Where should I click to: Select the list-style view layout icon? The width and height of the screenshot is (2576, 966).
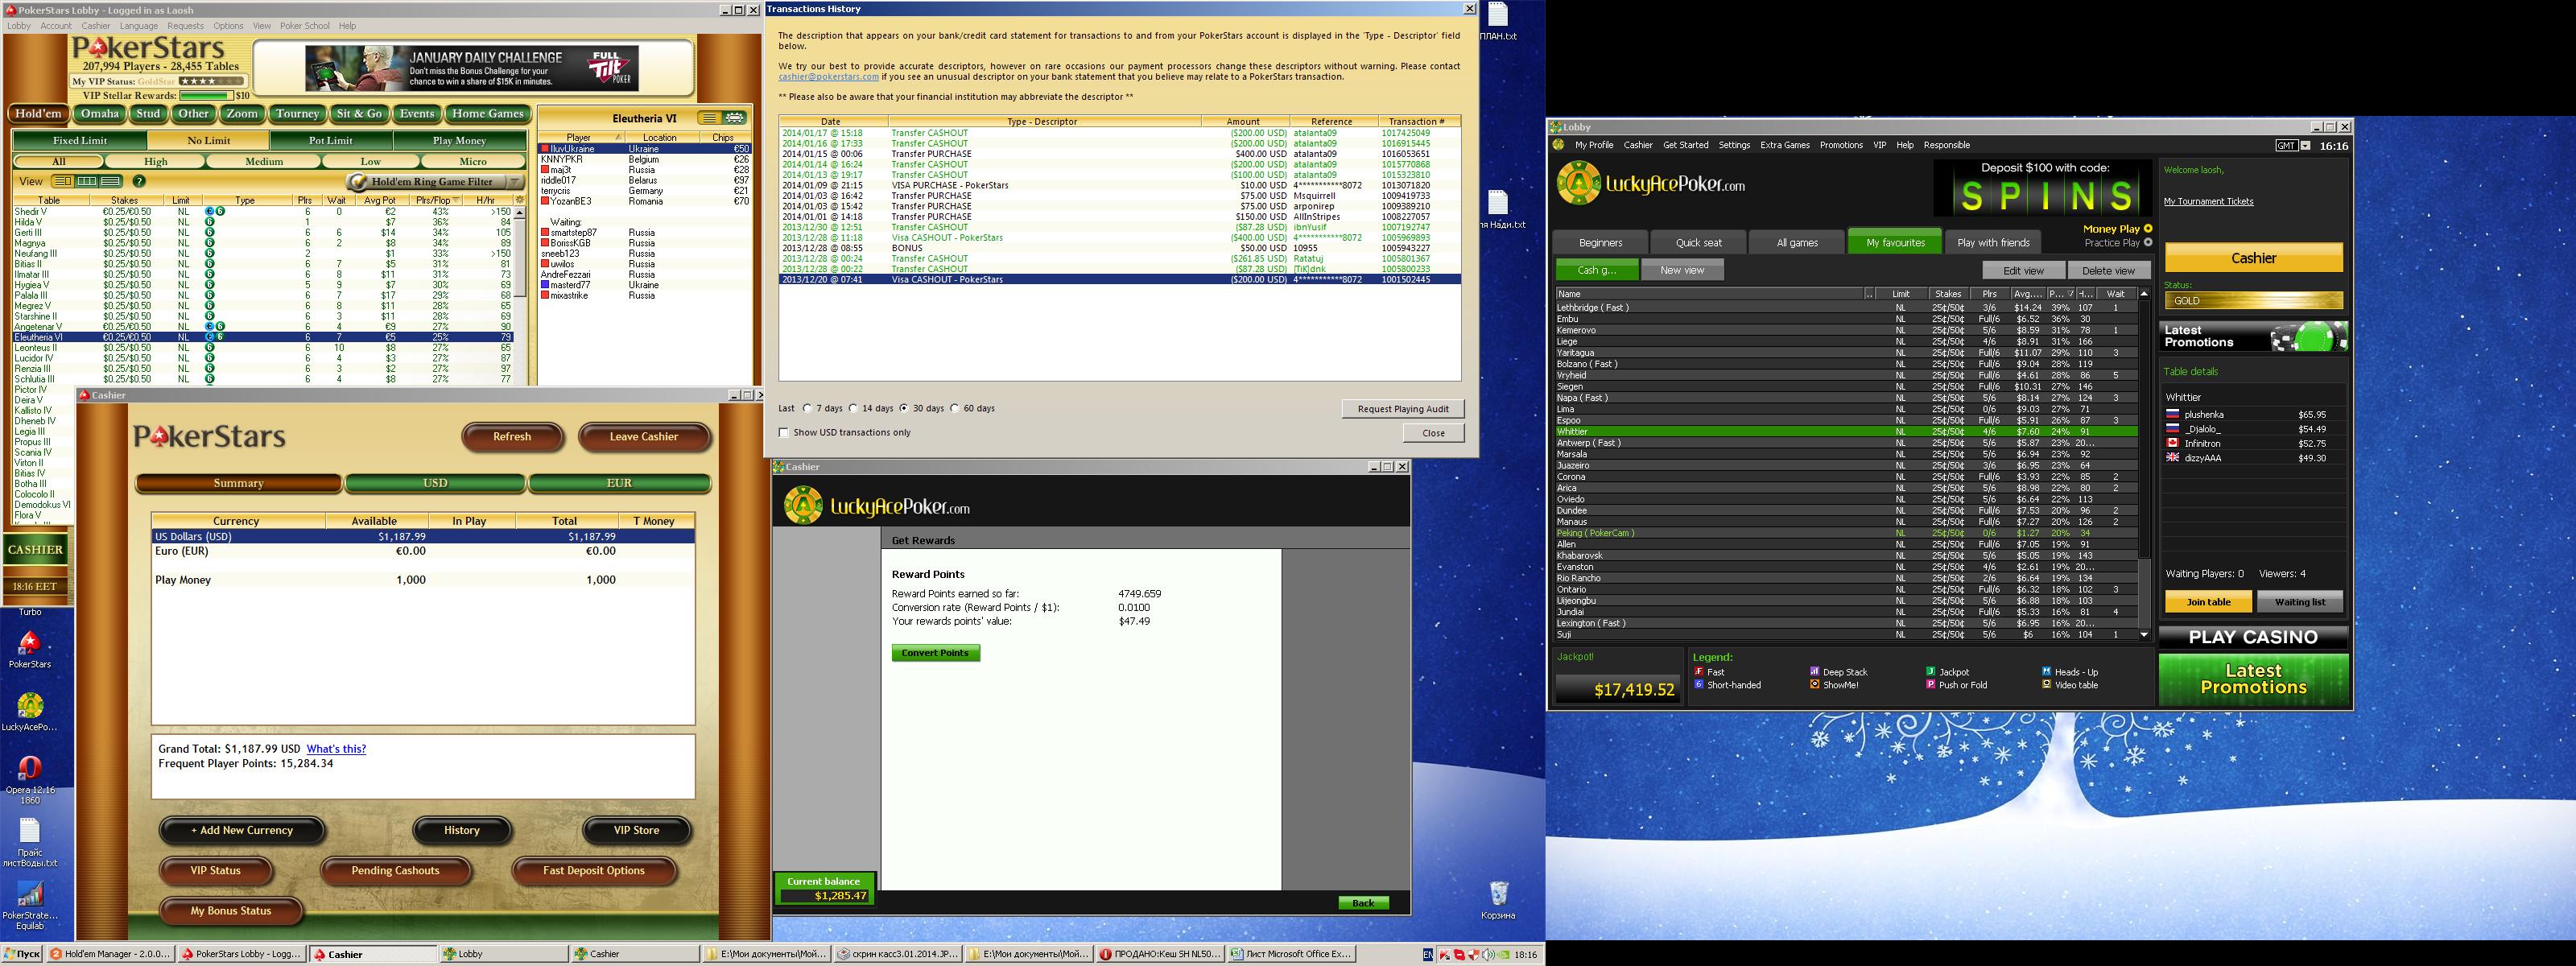pyautogui.click(x=110, y=182)
